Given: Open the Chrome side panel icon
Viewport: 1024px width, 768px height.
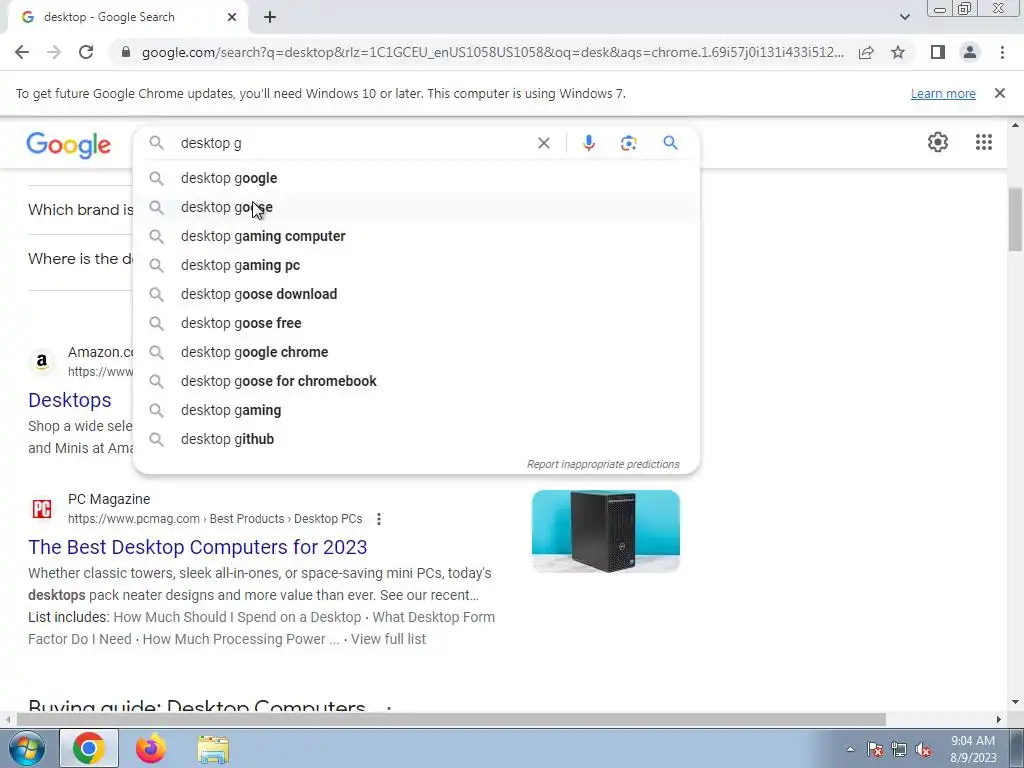Looking at the screenshot, I should coord(938,52).
